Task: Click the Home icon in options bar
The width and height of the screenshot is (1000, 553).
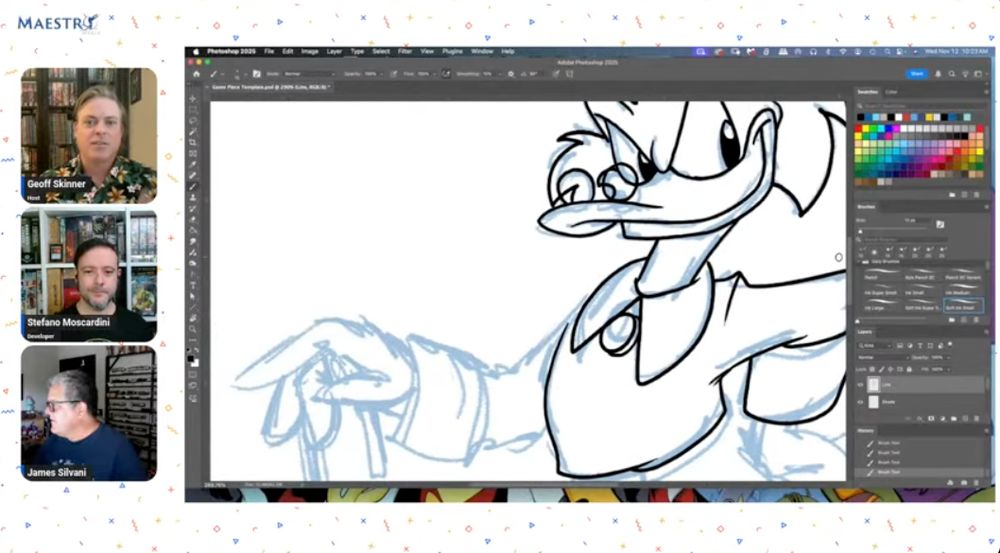Action: pos(196,74)
